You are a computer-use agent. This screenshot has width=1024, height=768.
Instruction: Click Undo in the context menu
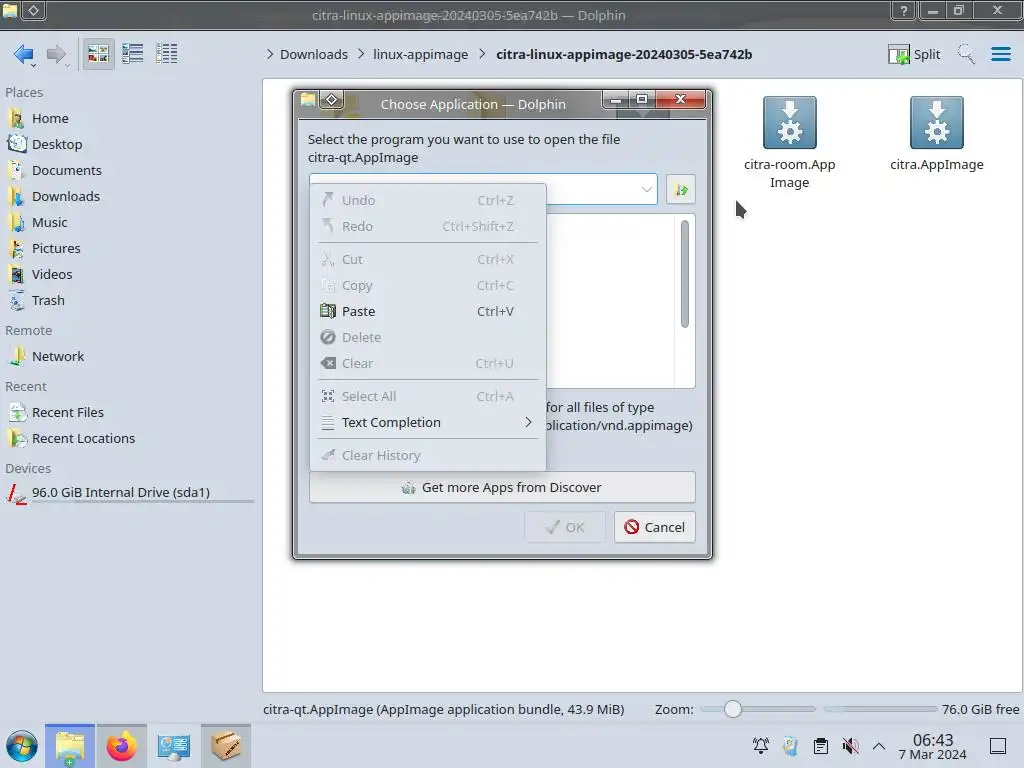[x=428, y=200]
